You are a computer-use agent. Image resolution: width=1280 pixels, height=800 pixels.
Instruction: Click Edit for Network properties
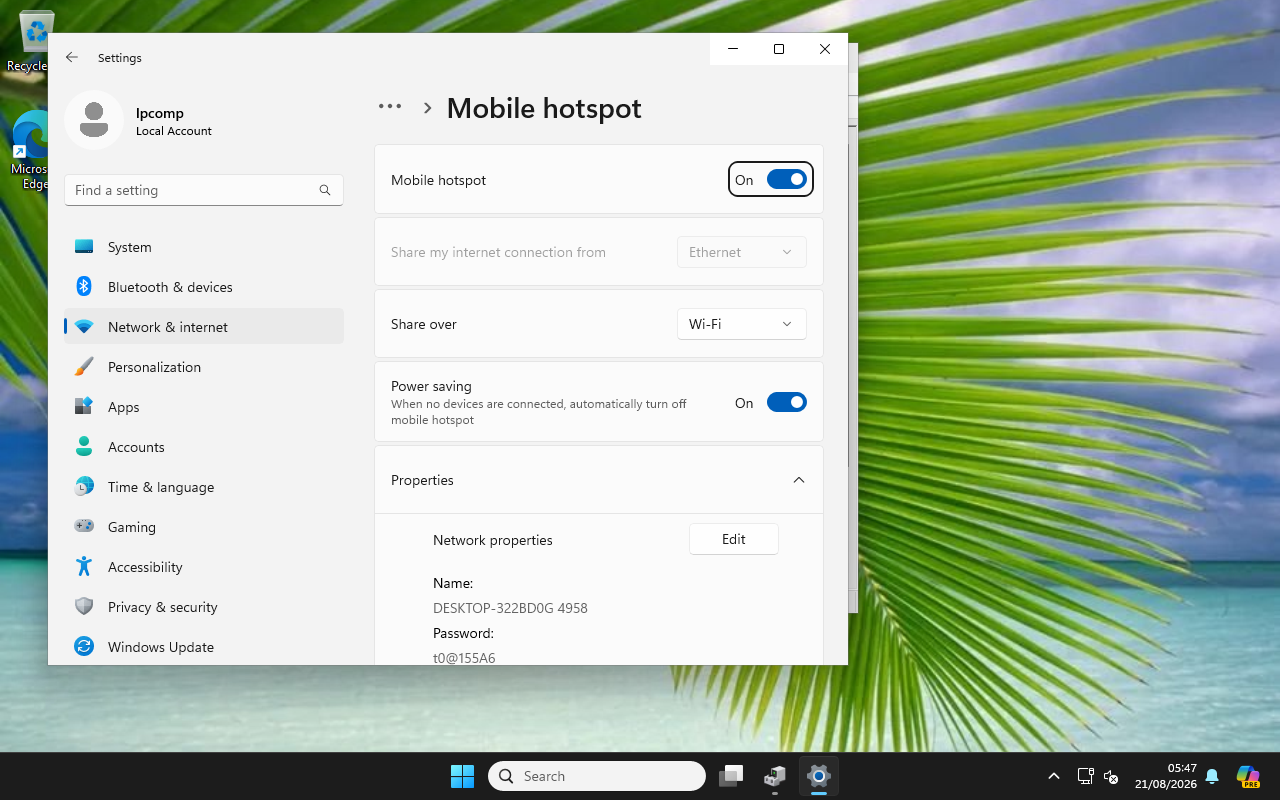pos(734,539)
